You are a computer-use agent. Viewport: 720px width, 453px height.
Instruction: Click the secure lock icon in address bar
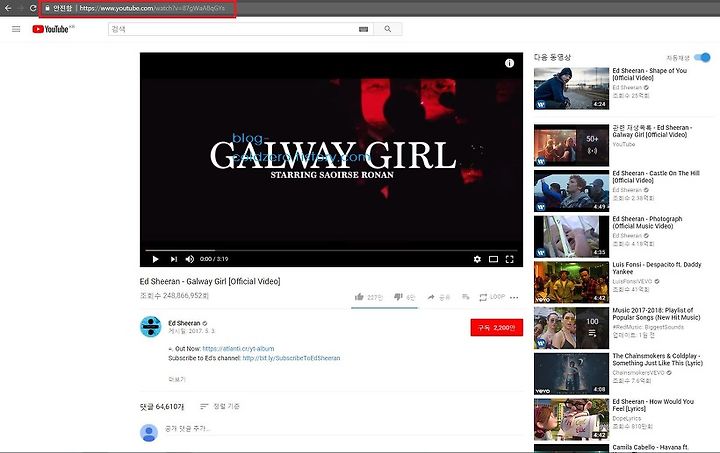coord(47,8)
